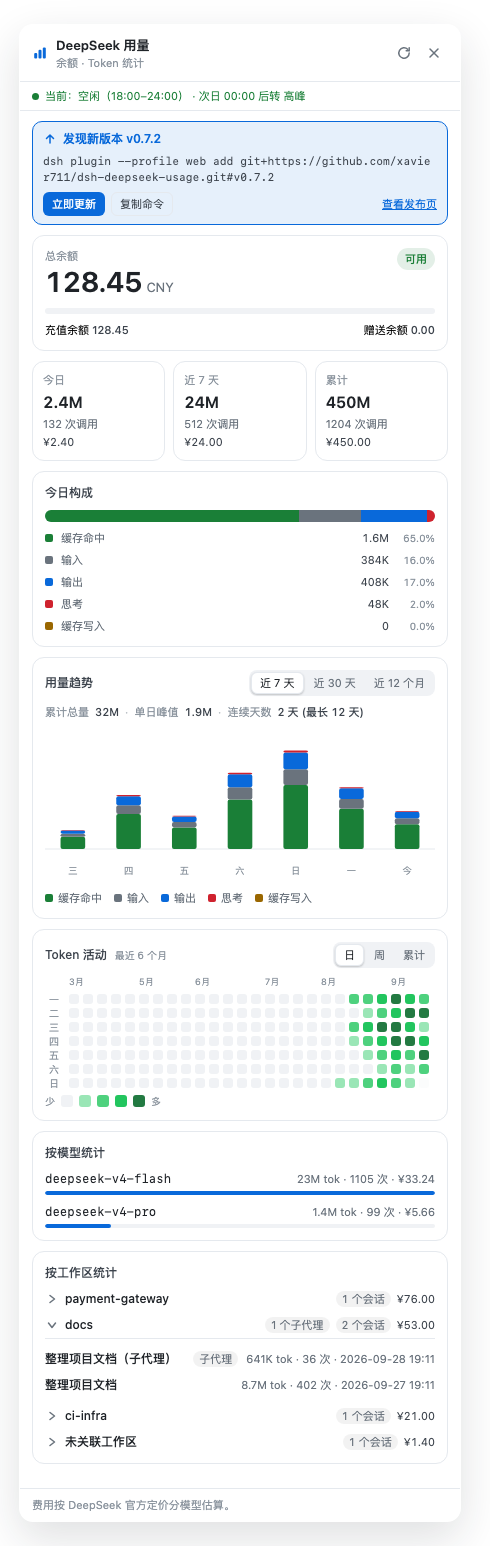Click the 复制命令 button
This screenshot has width=490, height=1546.
[142, 204]
